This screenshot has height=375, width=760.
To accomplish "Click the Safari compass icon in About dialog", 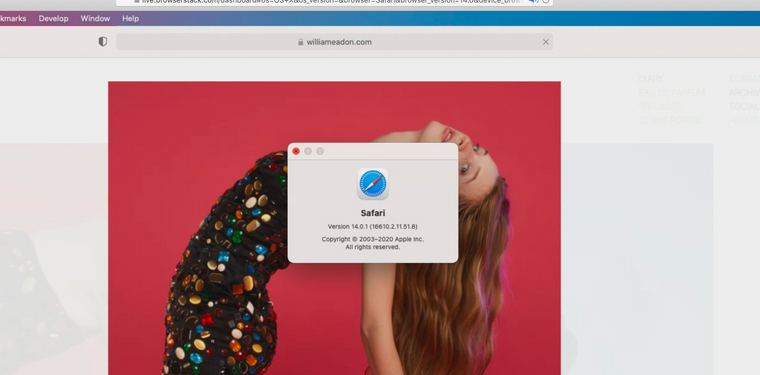I will (x=373, y=184).
